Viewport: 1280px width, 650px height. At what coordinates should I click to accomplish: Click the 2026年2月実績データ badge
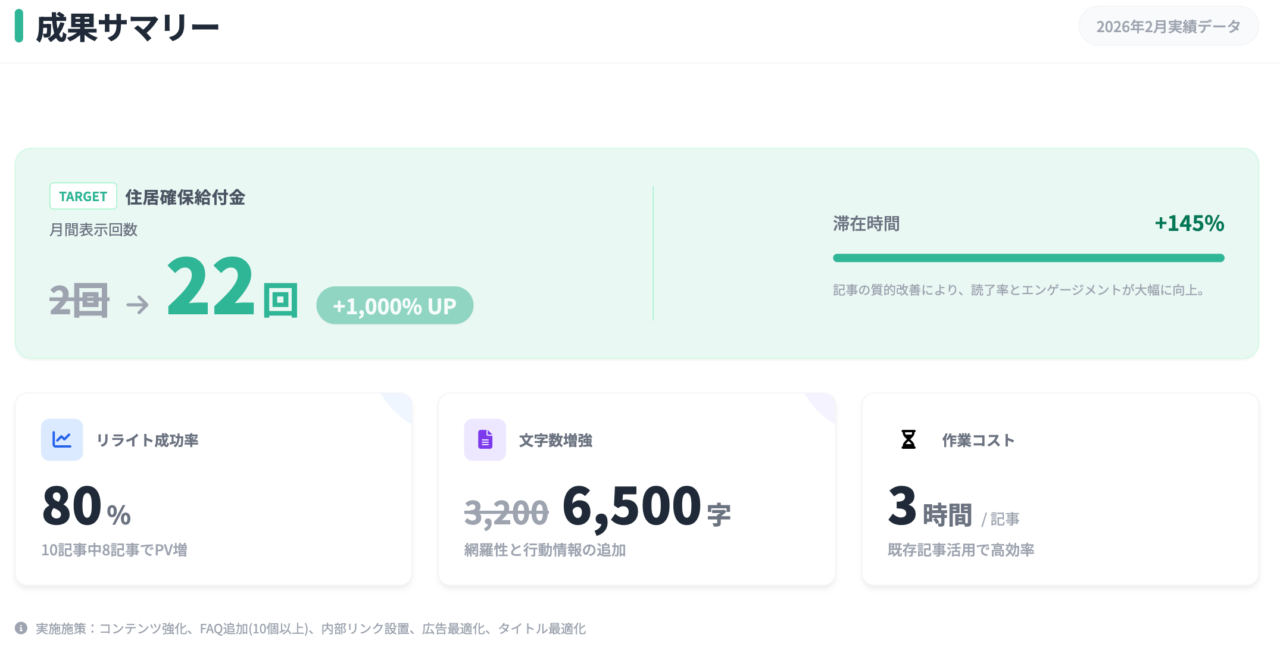point(1168,26)
